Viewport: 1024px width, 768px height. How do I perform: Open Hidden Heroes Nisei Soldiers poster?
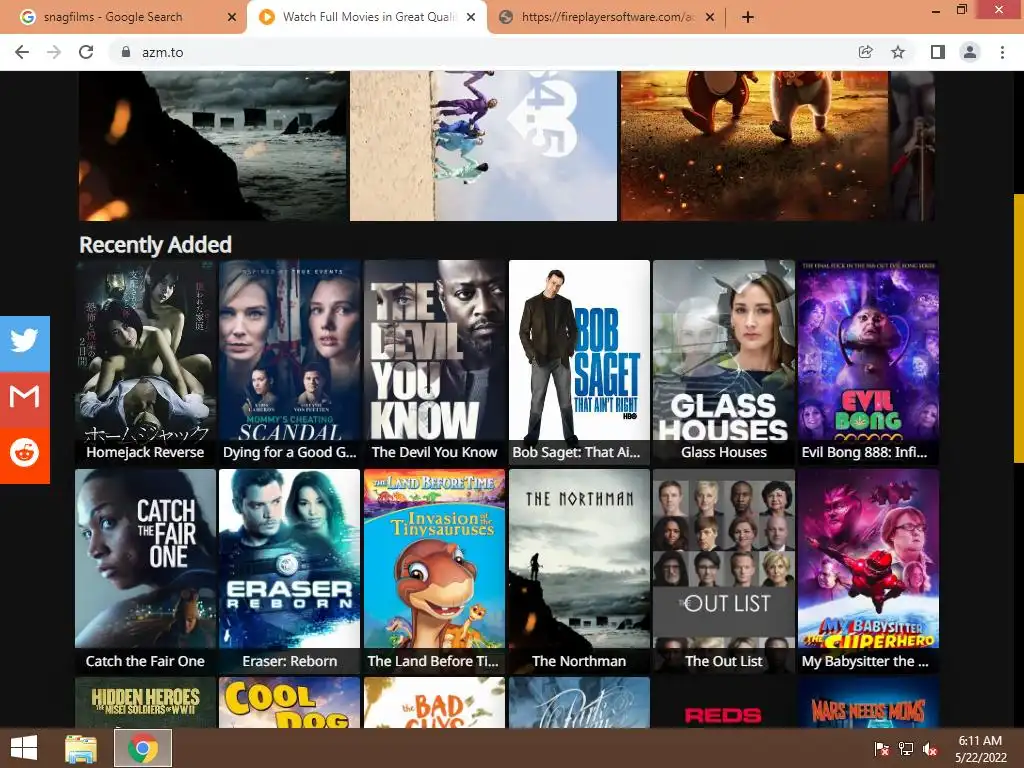[145, 702]
